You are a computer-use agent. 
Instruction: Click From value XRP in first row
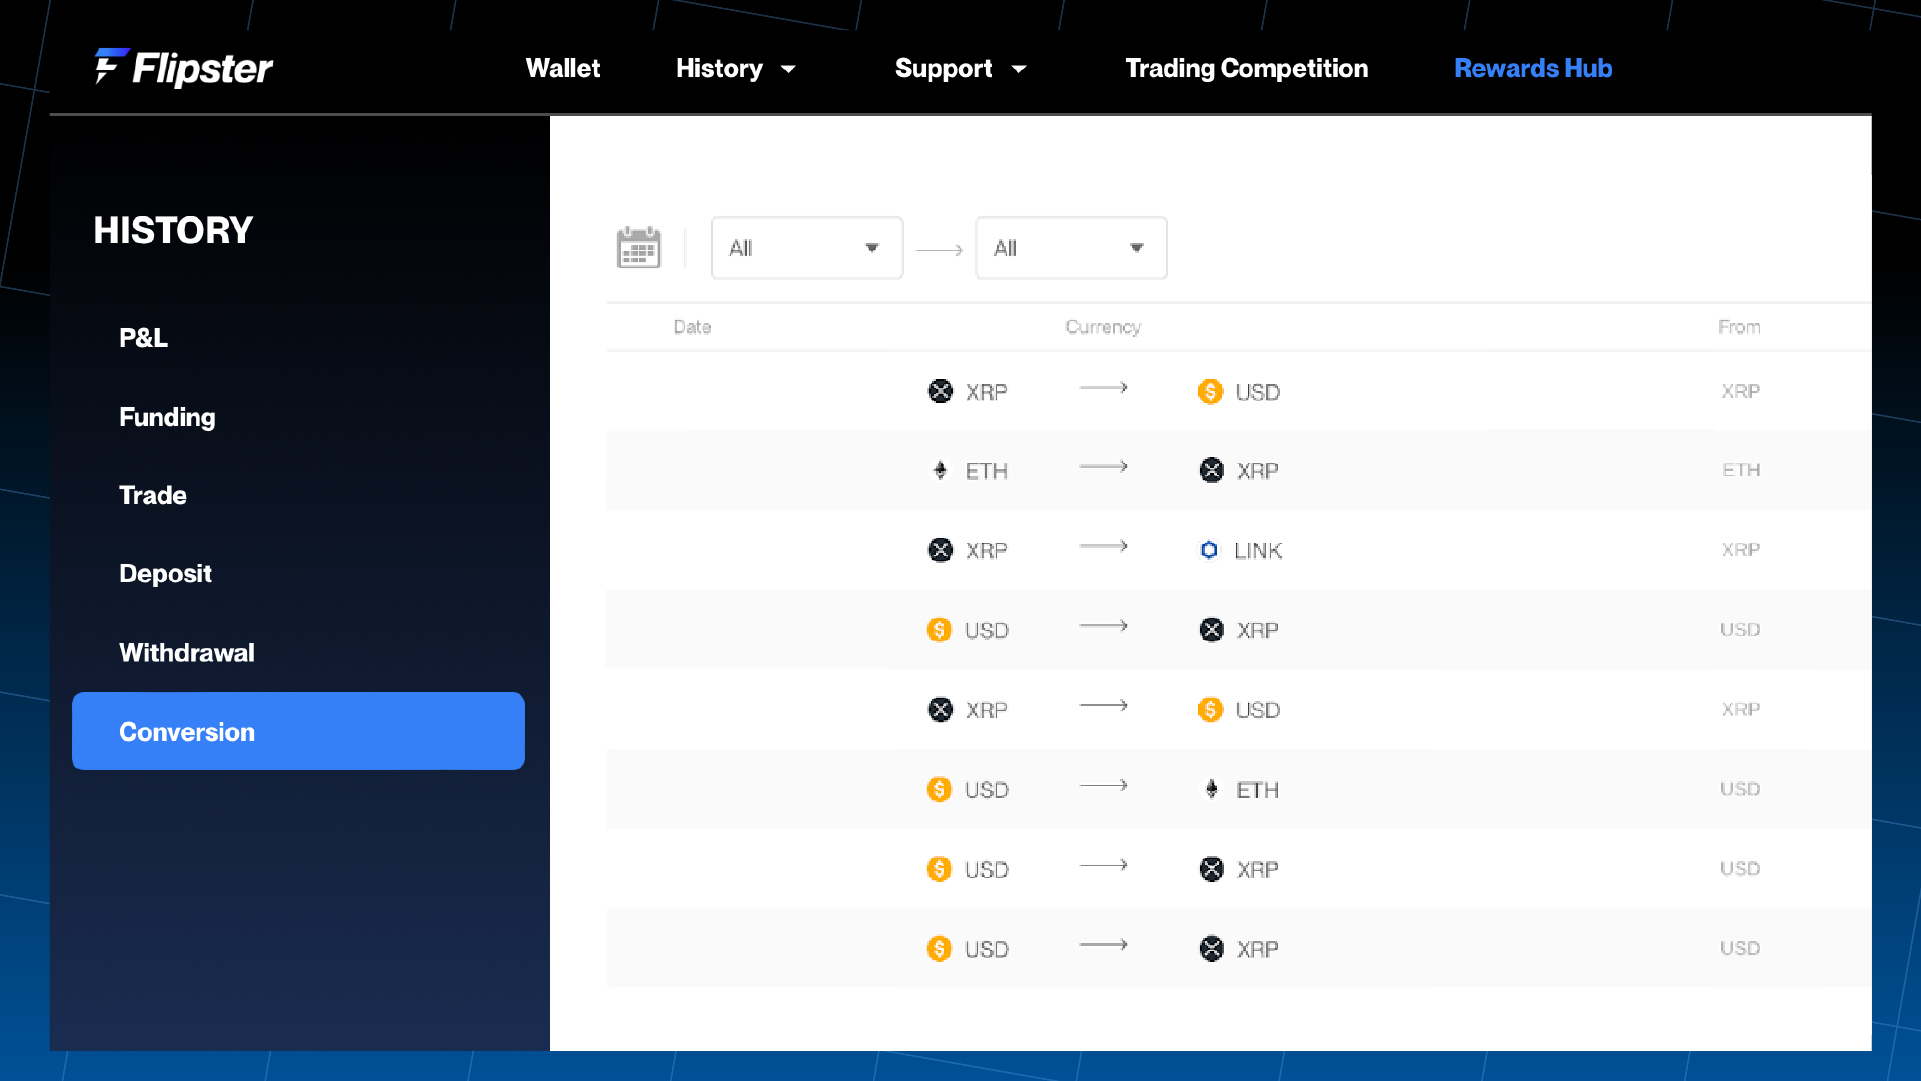tap(1741, 391)
